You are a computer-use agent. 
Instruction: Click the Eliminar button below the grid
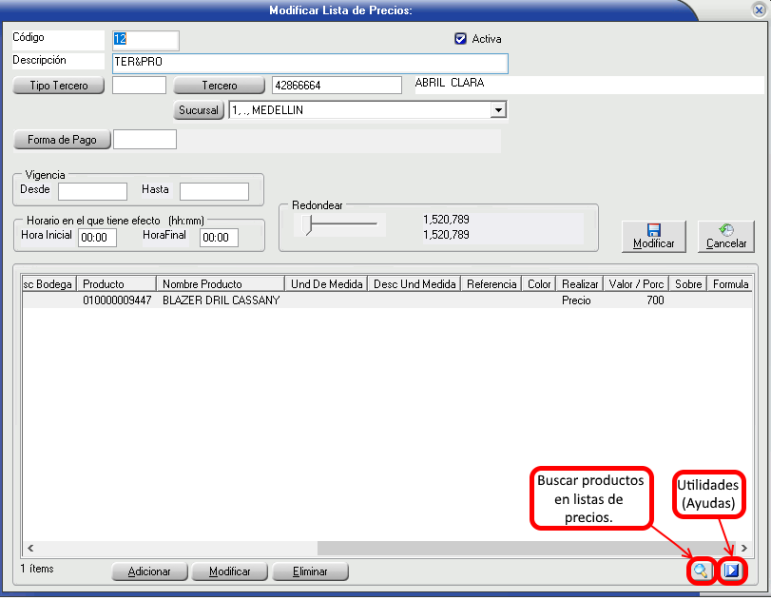tap(312, 572)
